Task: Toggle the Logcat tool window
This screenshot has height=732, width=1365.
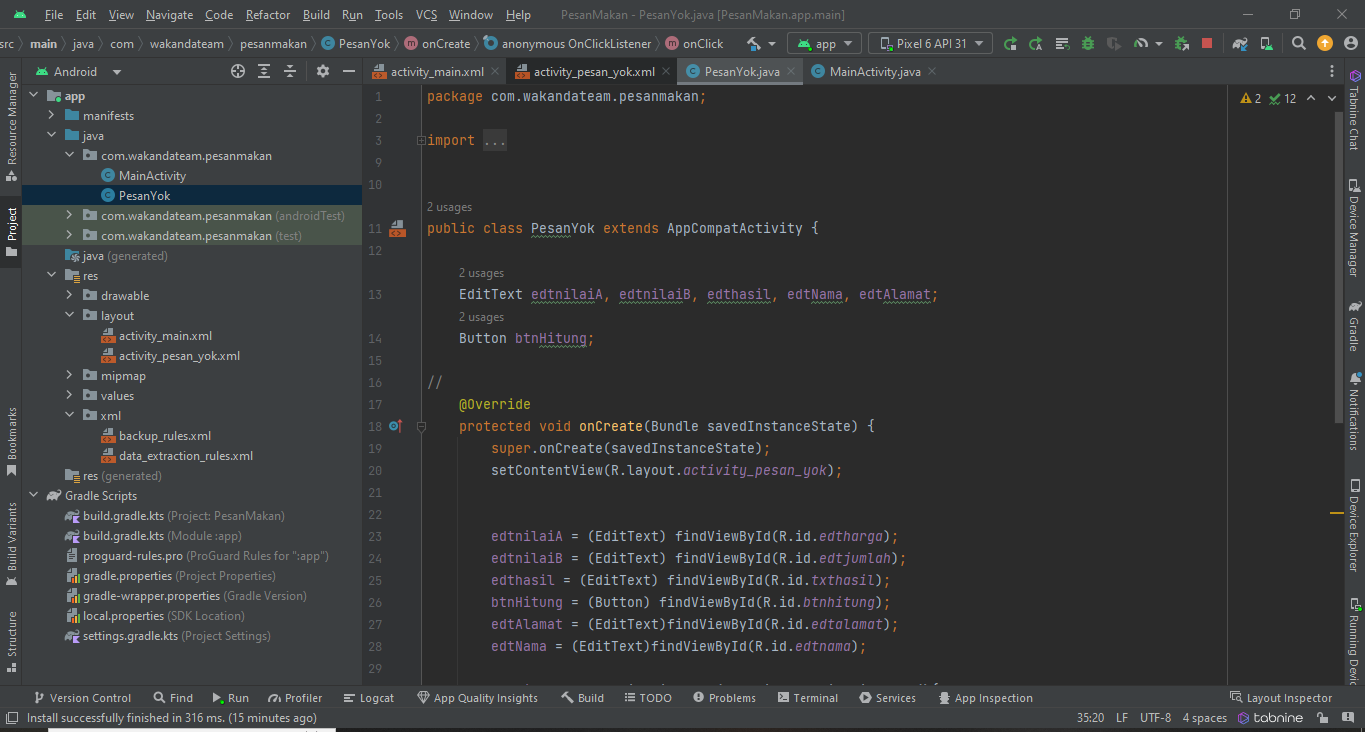Action: pyautogui.click(x=368, y=698)
